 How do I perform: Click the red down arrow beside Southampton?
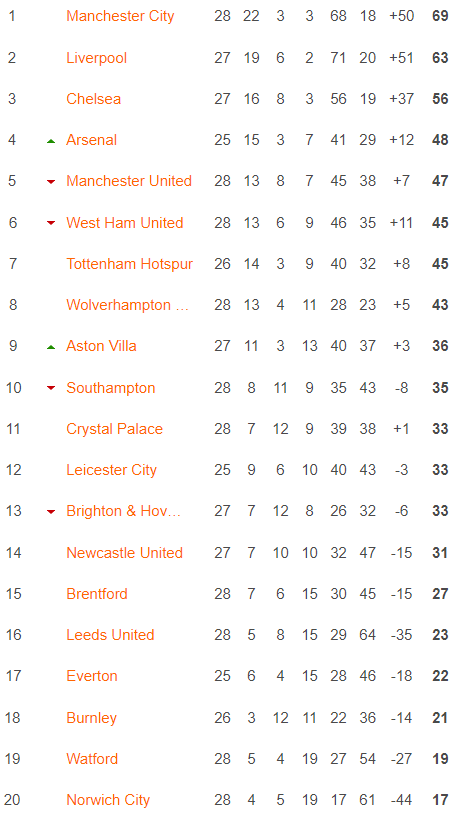(x=51, y=388)
